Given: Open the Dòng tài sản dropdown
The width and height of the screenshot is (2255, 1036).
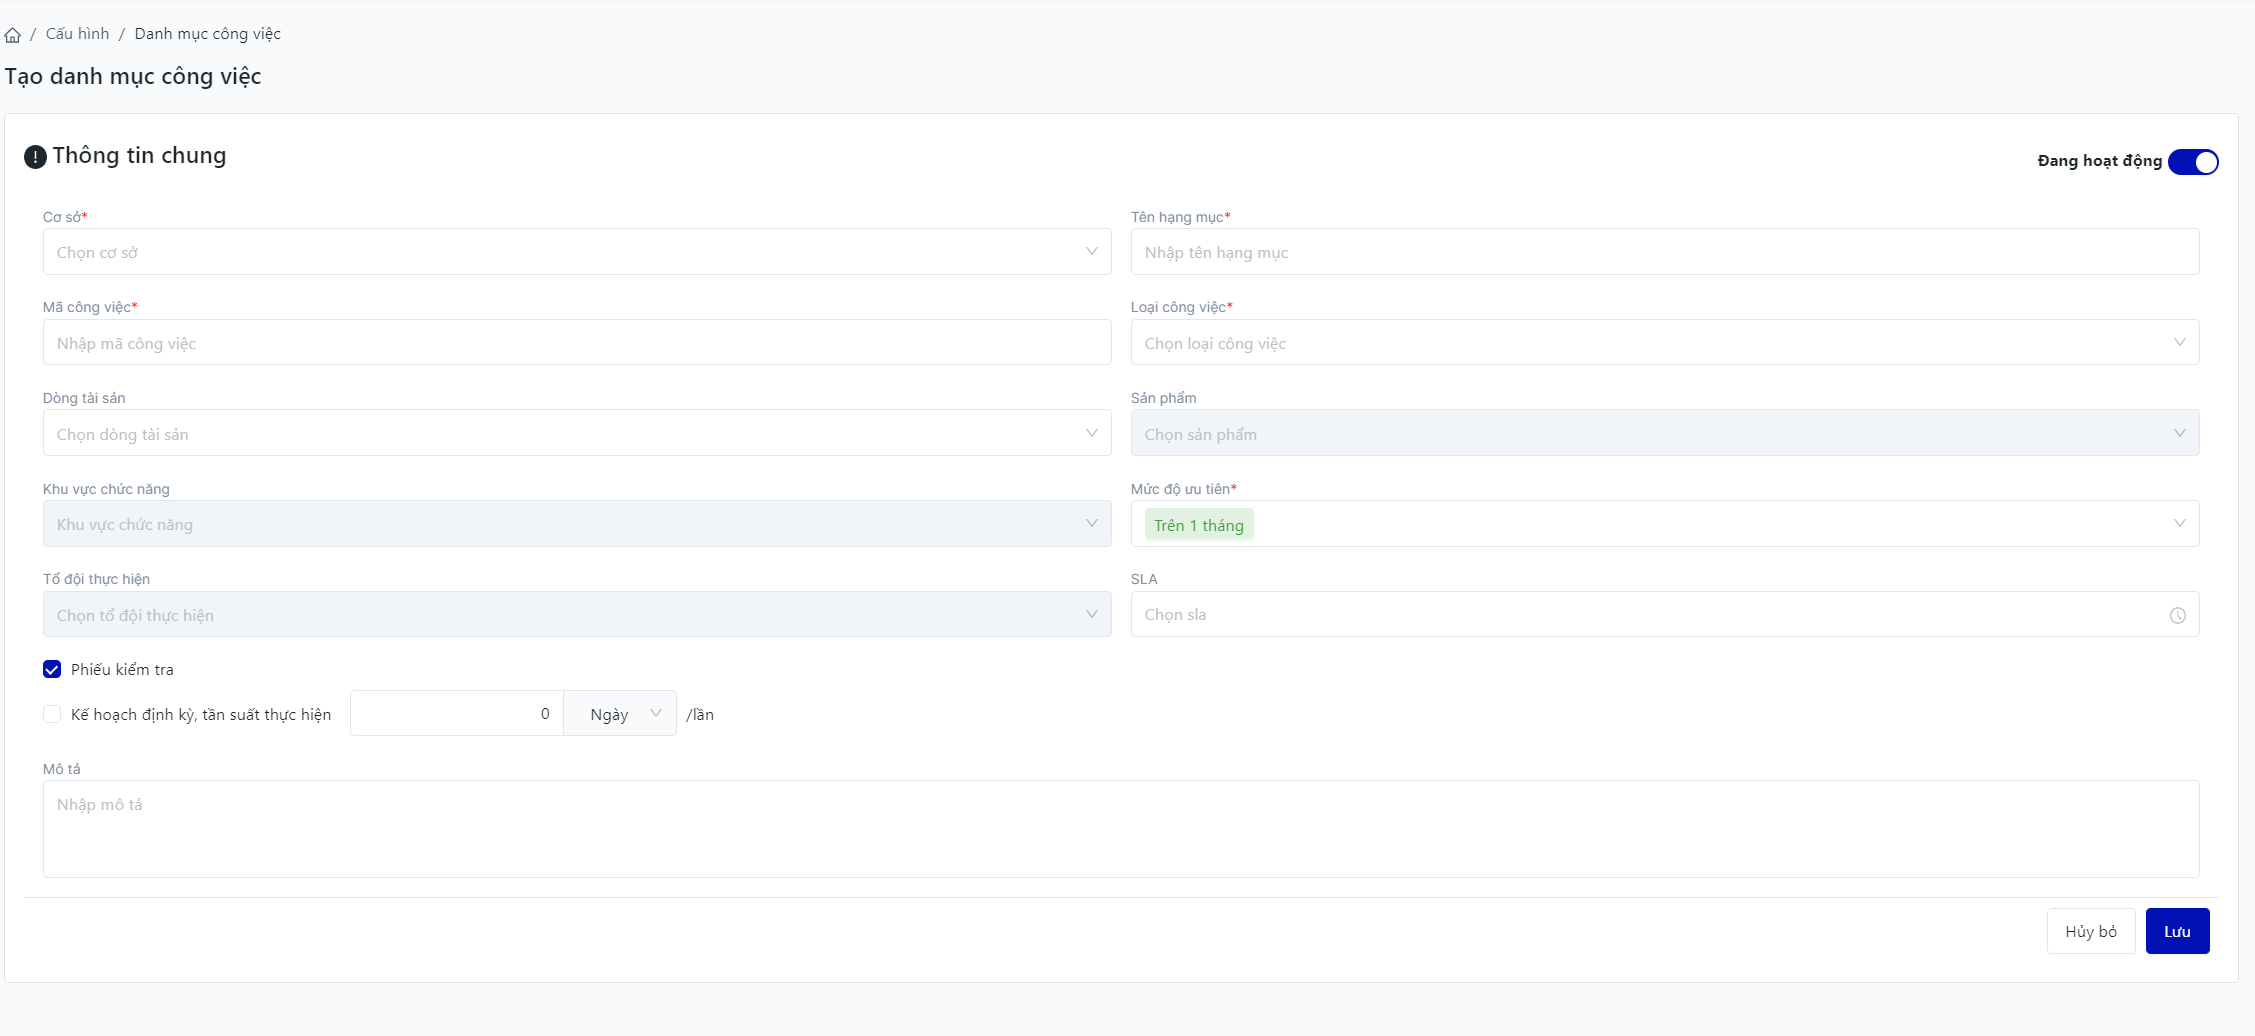Looking at the screenshot, I should tap(576, 434).
